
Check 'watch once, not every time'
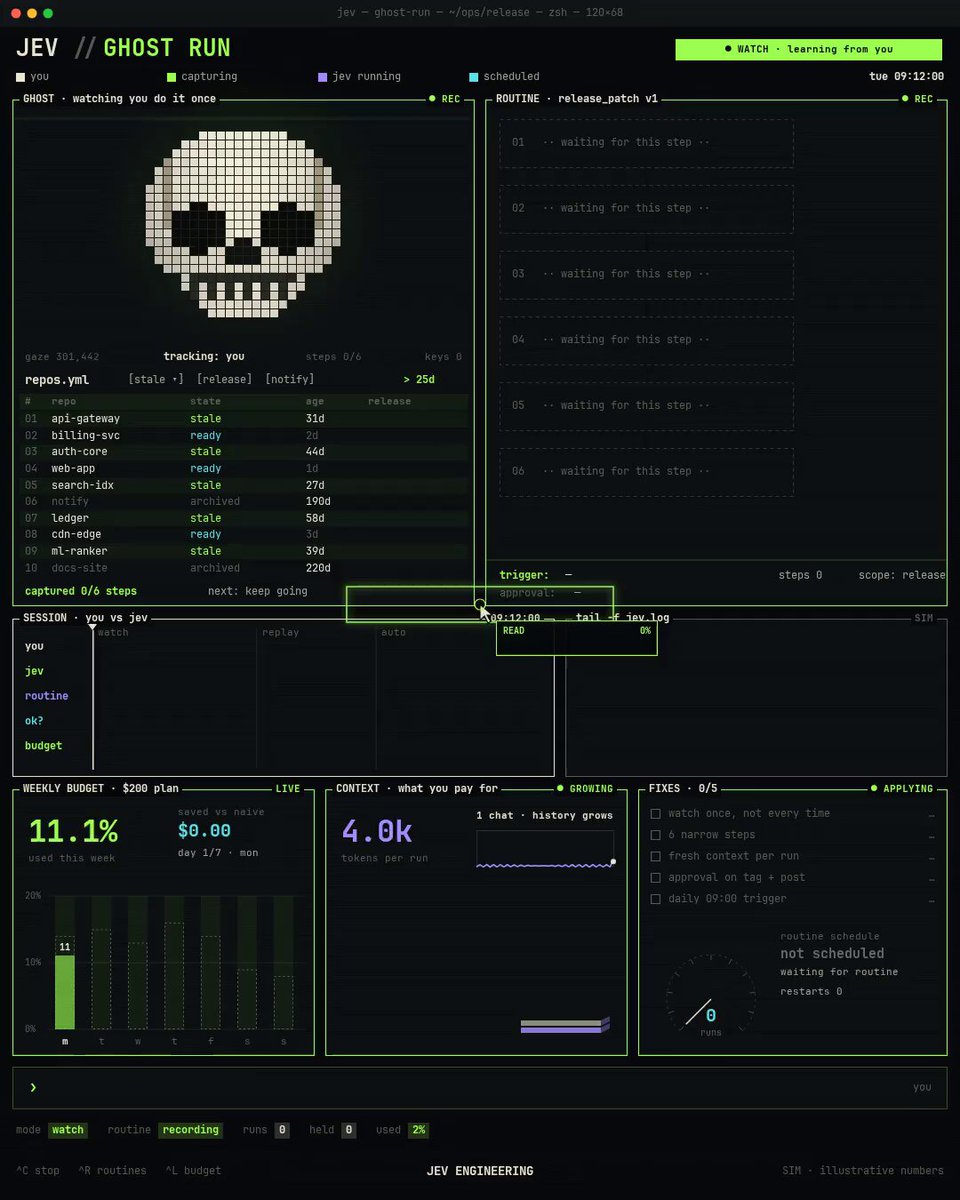point(656,813)
